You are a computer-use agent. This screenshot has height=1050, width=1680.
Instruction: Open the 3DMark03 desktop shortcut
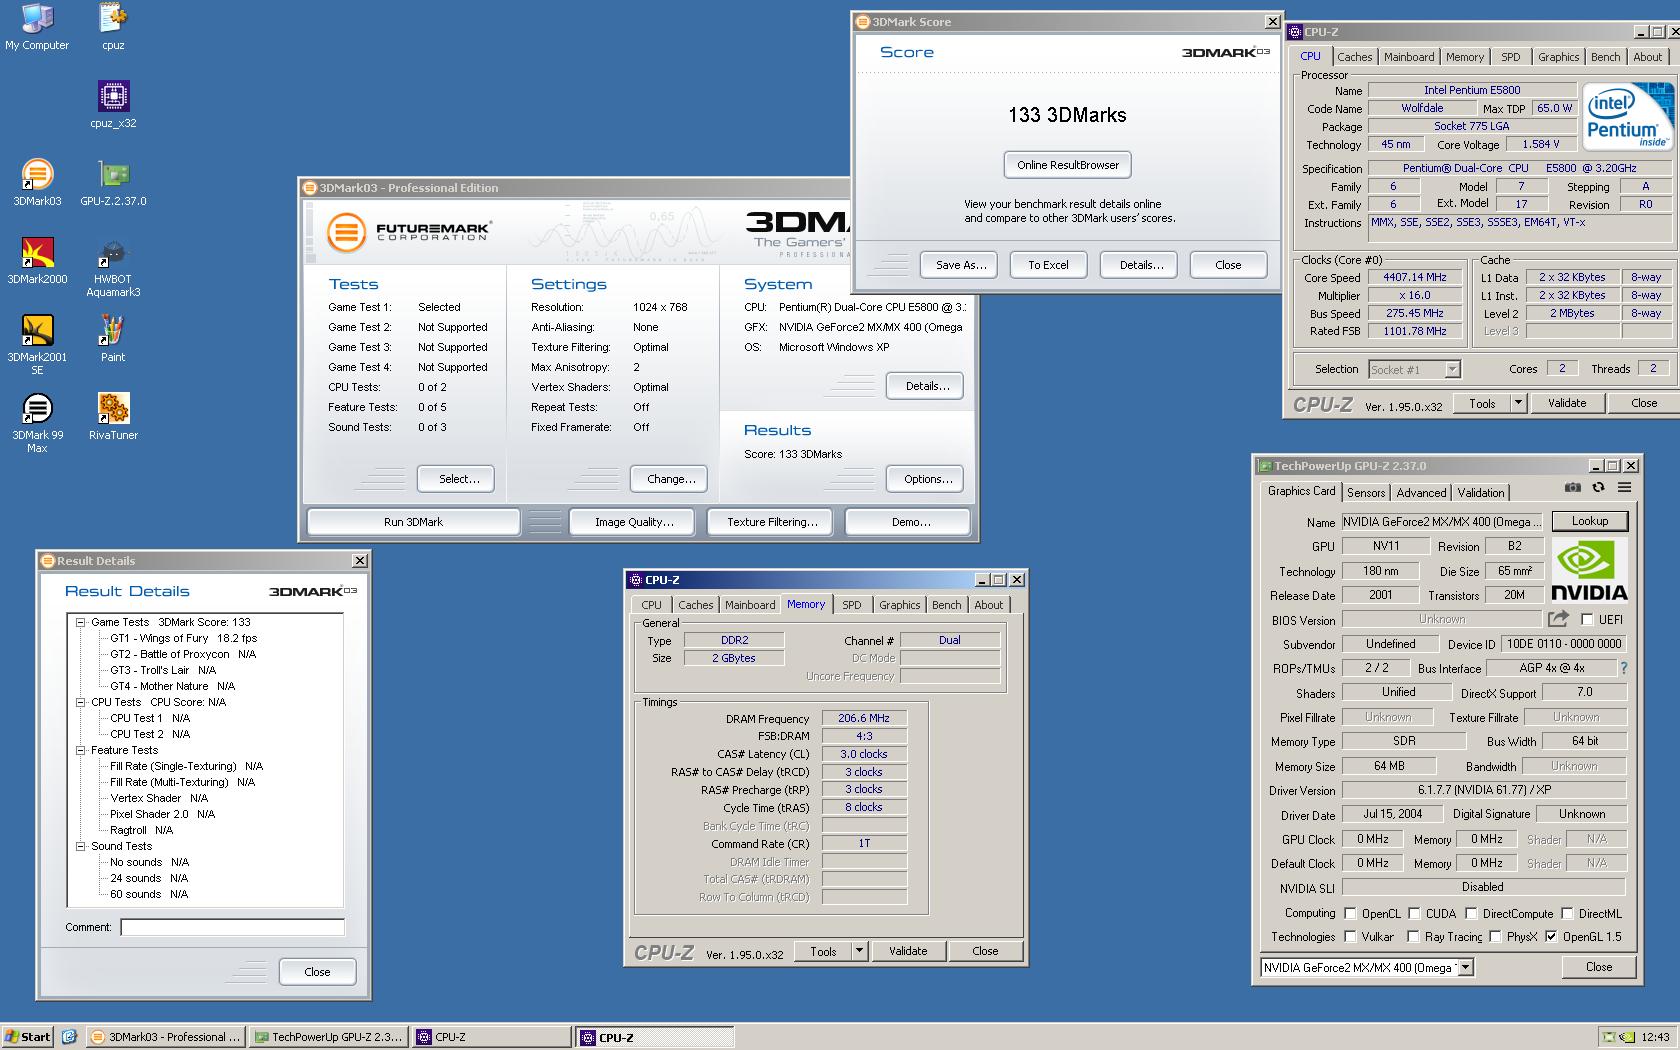point(37,183)
